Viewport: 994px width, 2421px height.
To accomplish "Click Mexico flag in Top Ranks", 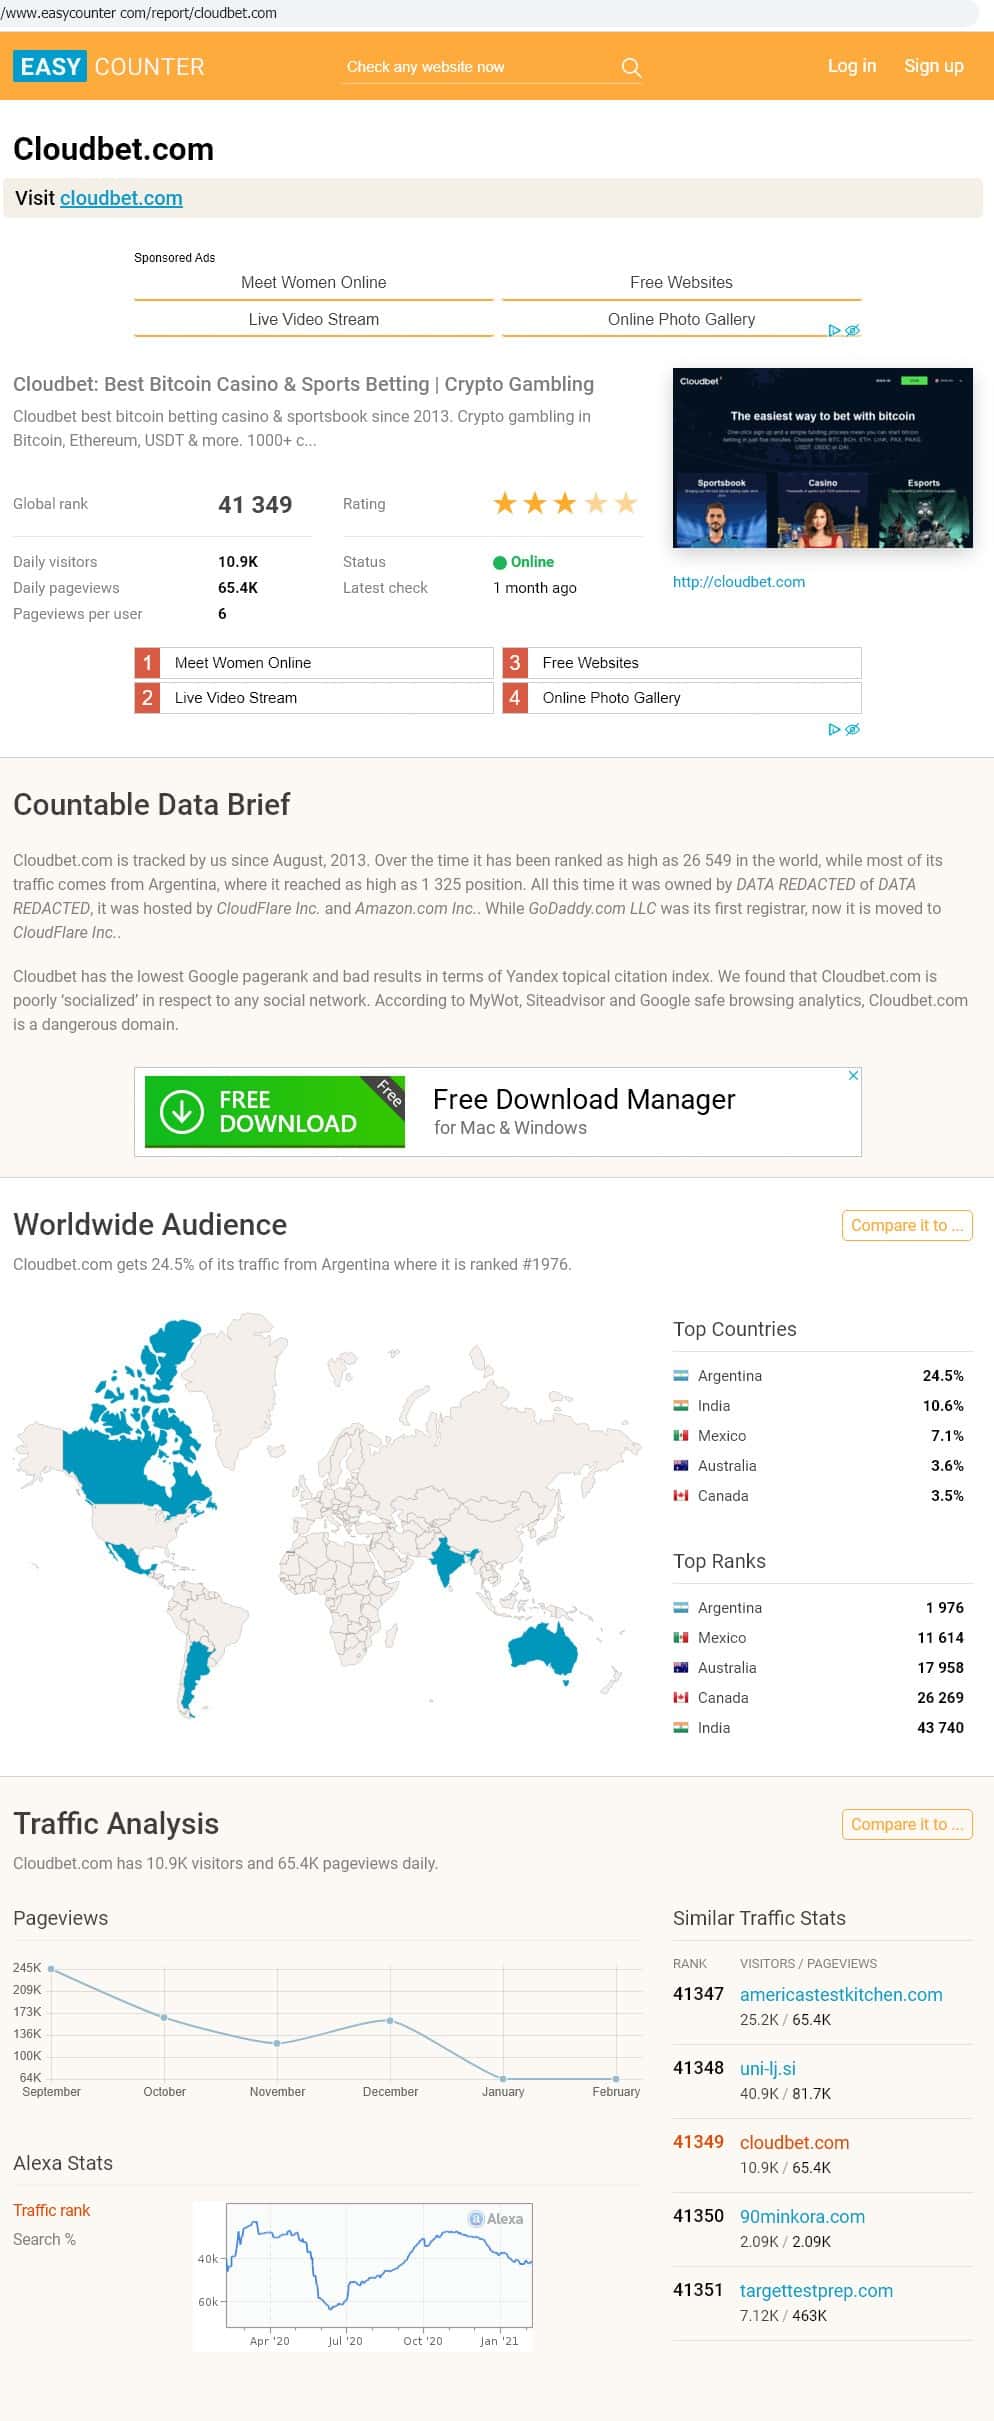I will pyautogui.click(x=681, y=1638).
